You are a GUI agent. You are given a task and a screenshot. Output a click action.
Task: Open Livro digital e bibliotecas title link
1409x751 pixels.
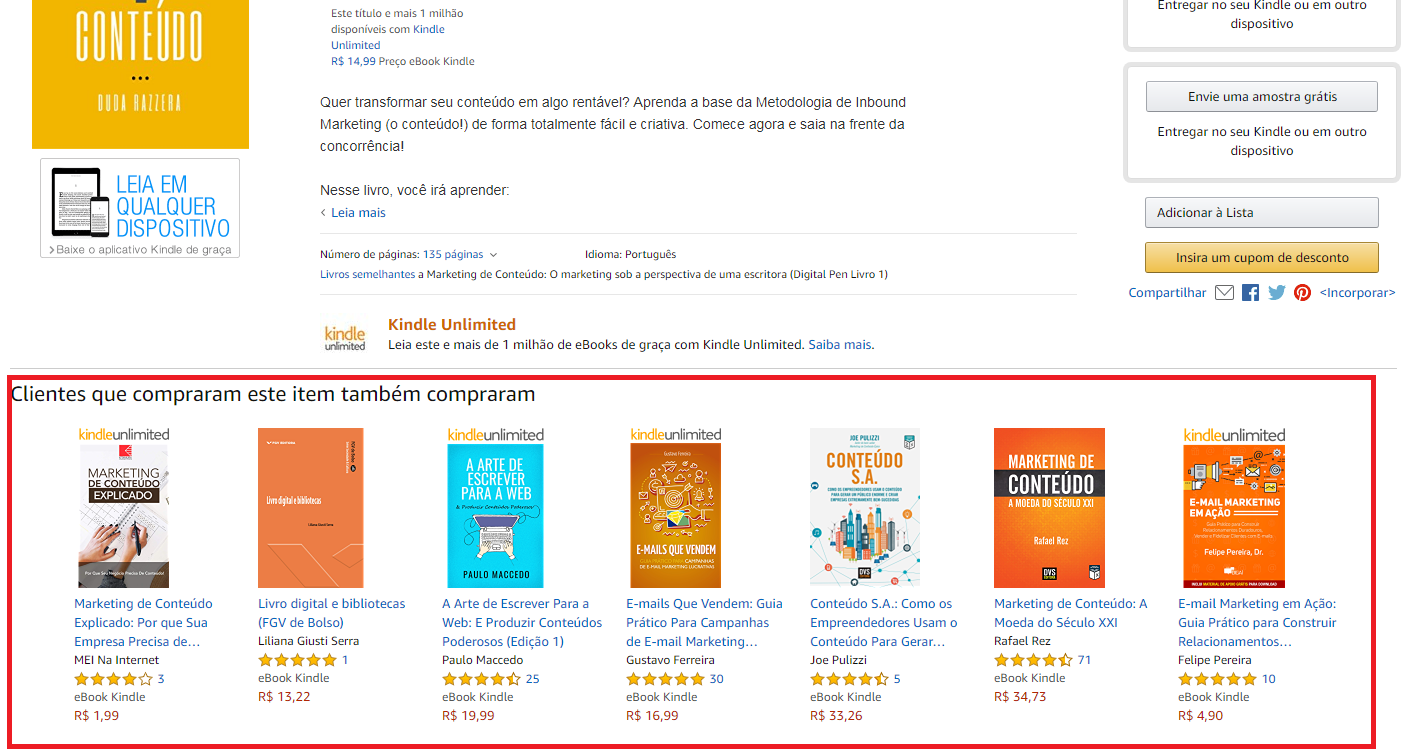[332, 613]
